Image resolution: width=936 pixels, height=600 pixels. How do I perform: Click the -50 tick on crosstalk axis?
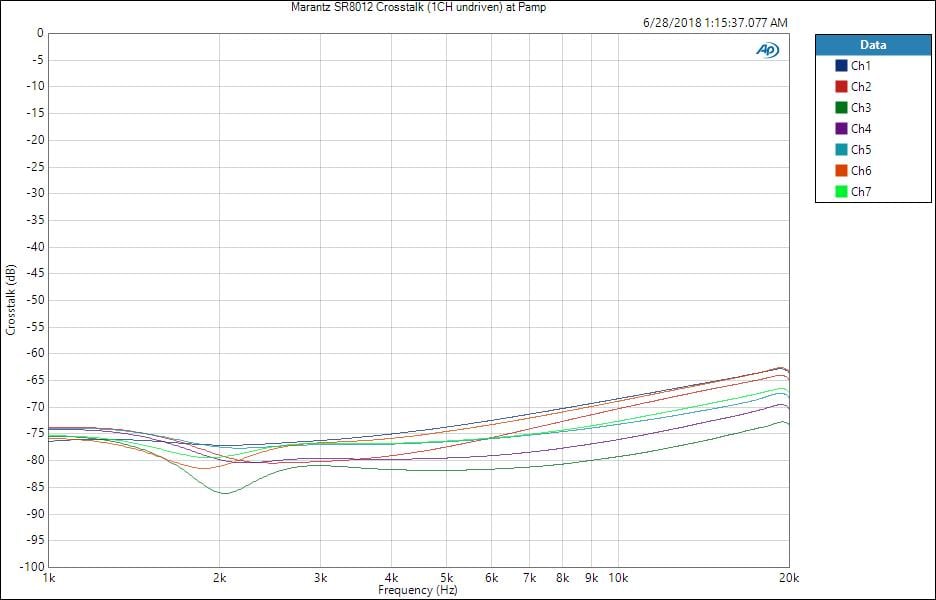pos(33,300)
